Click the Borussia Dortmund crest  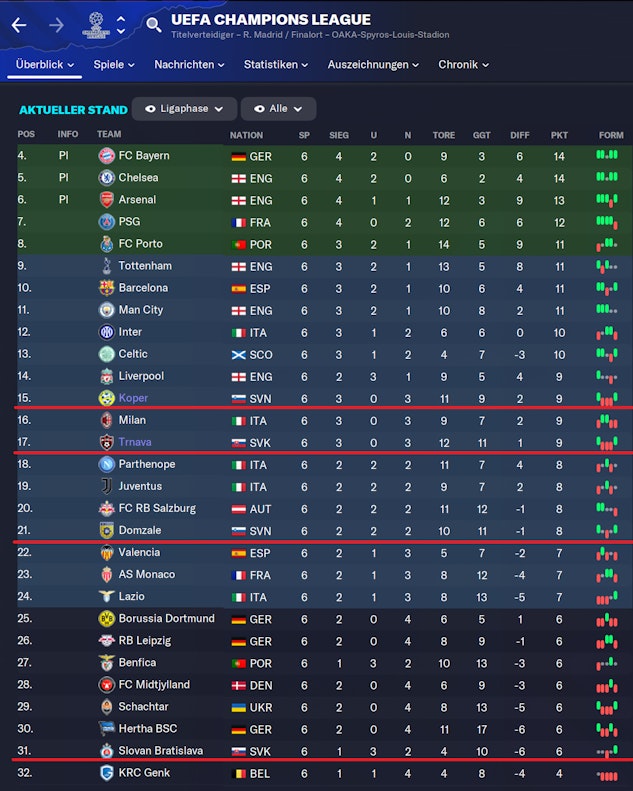(106, 619)
